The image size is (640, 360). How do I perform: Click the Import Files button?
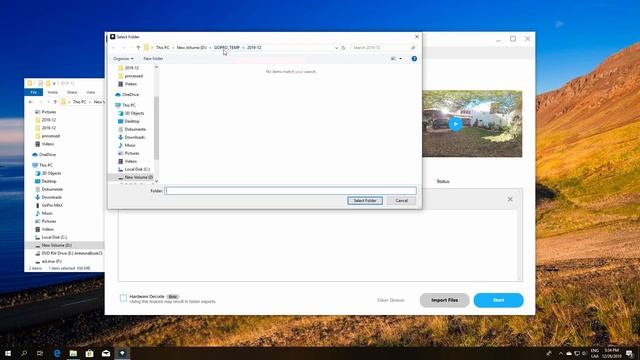tap(444, 300)
